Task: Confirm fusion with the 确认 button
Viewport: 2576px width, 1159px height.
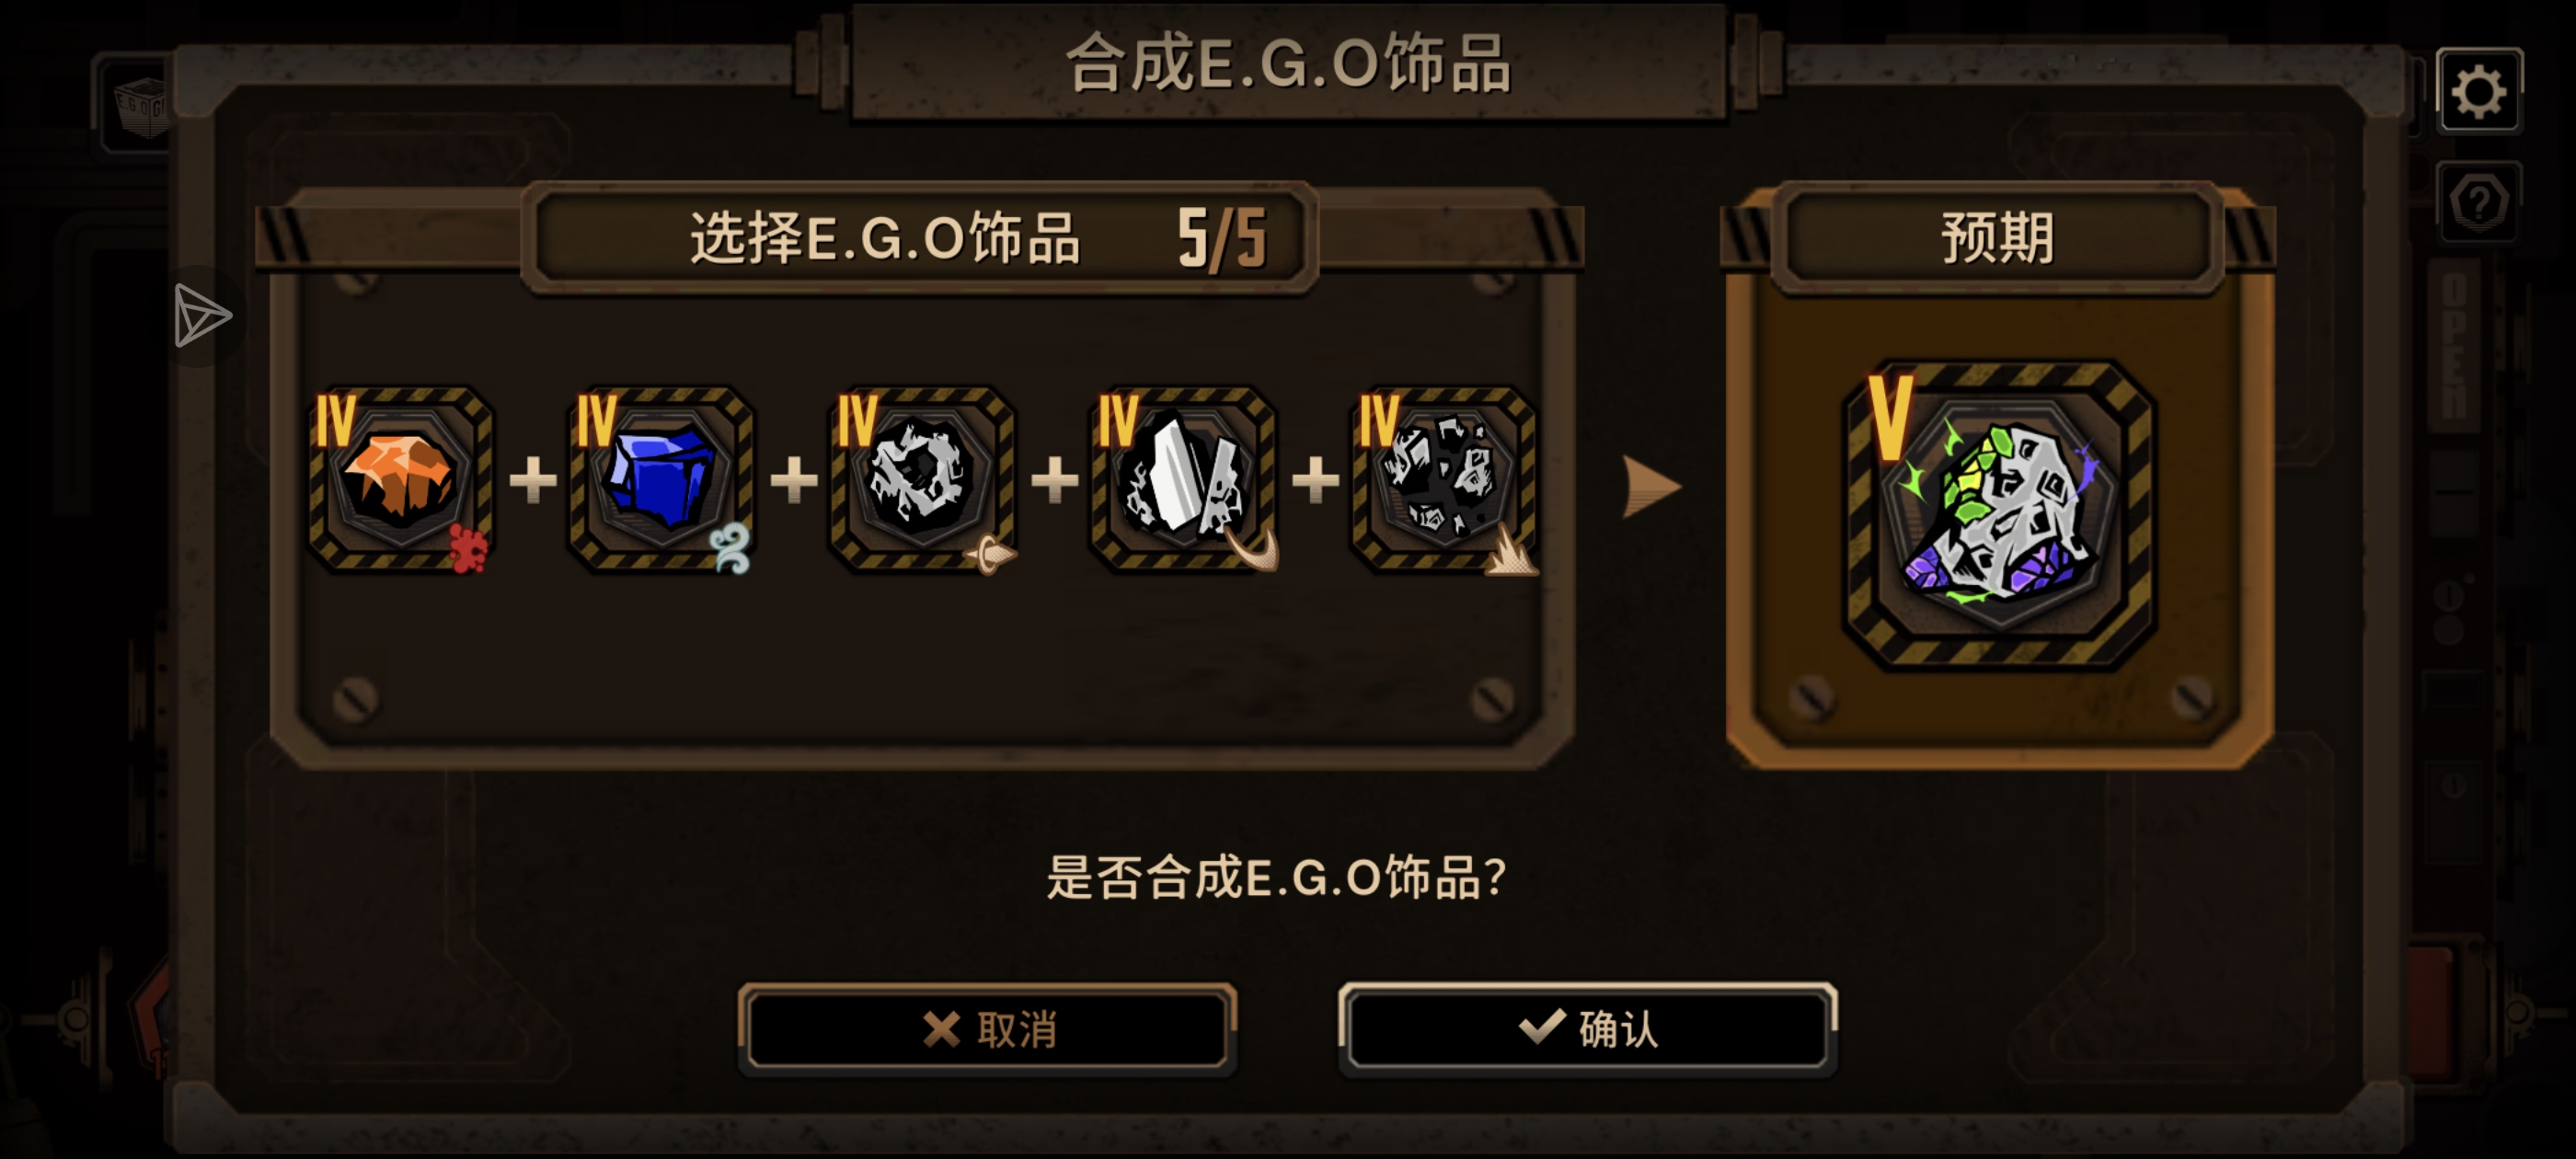Action: point(1588,1028)
